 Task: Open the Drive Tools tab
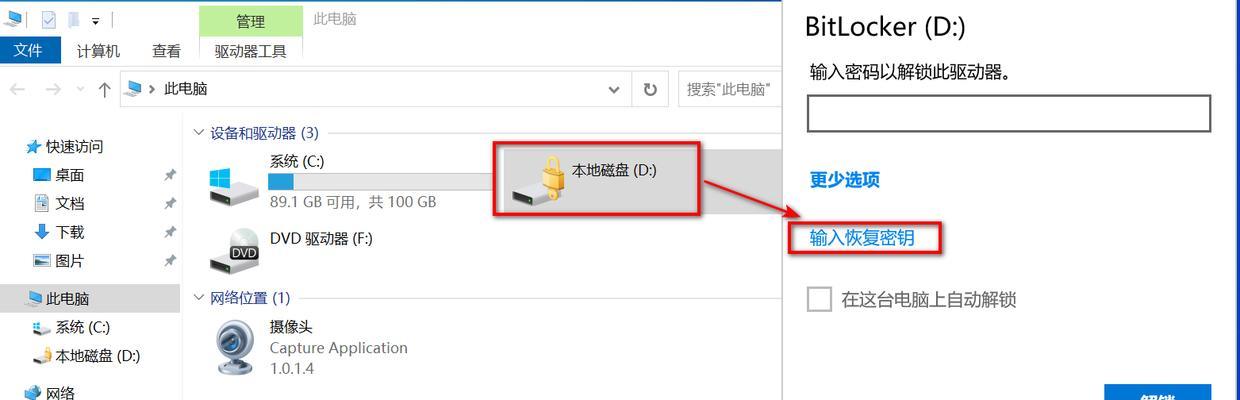coord(251,50)
